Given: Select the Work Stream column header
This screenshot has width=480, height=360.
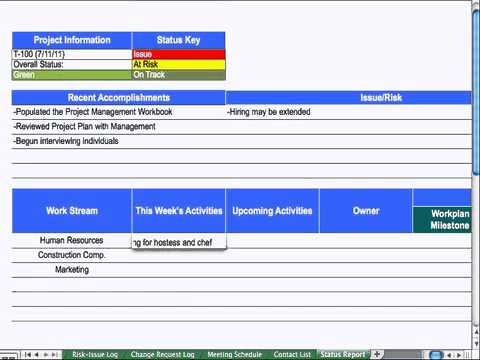Looking at the screenshot, I should (72, 211).
